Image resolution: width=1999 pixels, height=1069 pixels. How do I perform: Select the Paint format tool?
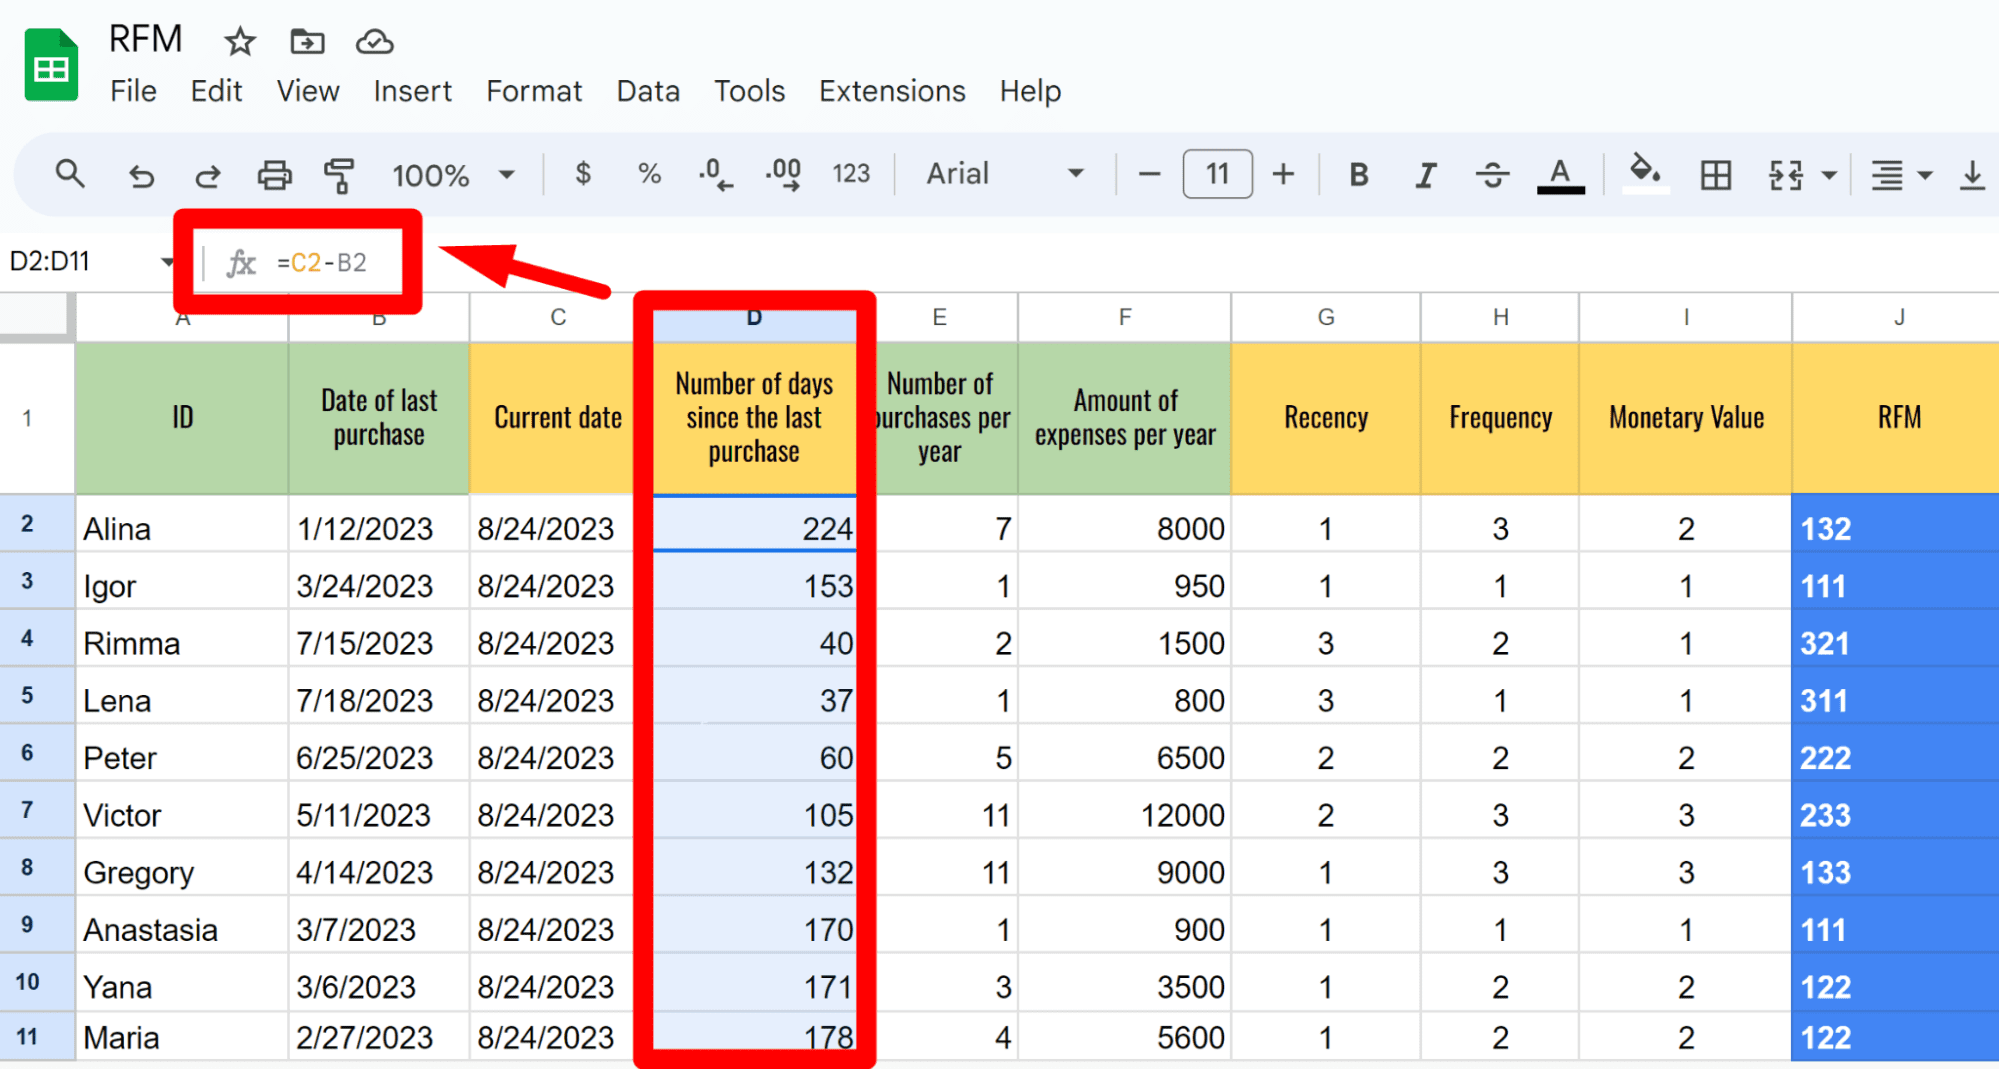tap(340, 173)
